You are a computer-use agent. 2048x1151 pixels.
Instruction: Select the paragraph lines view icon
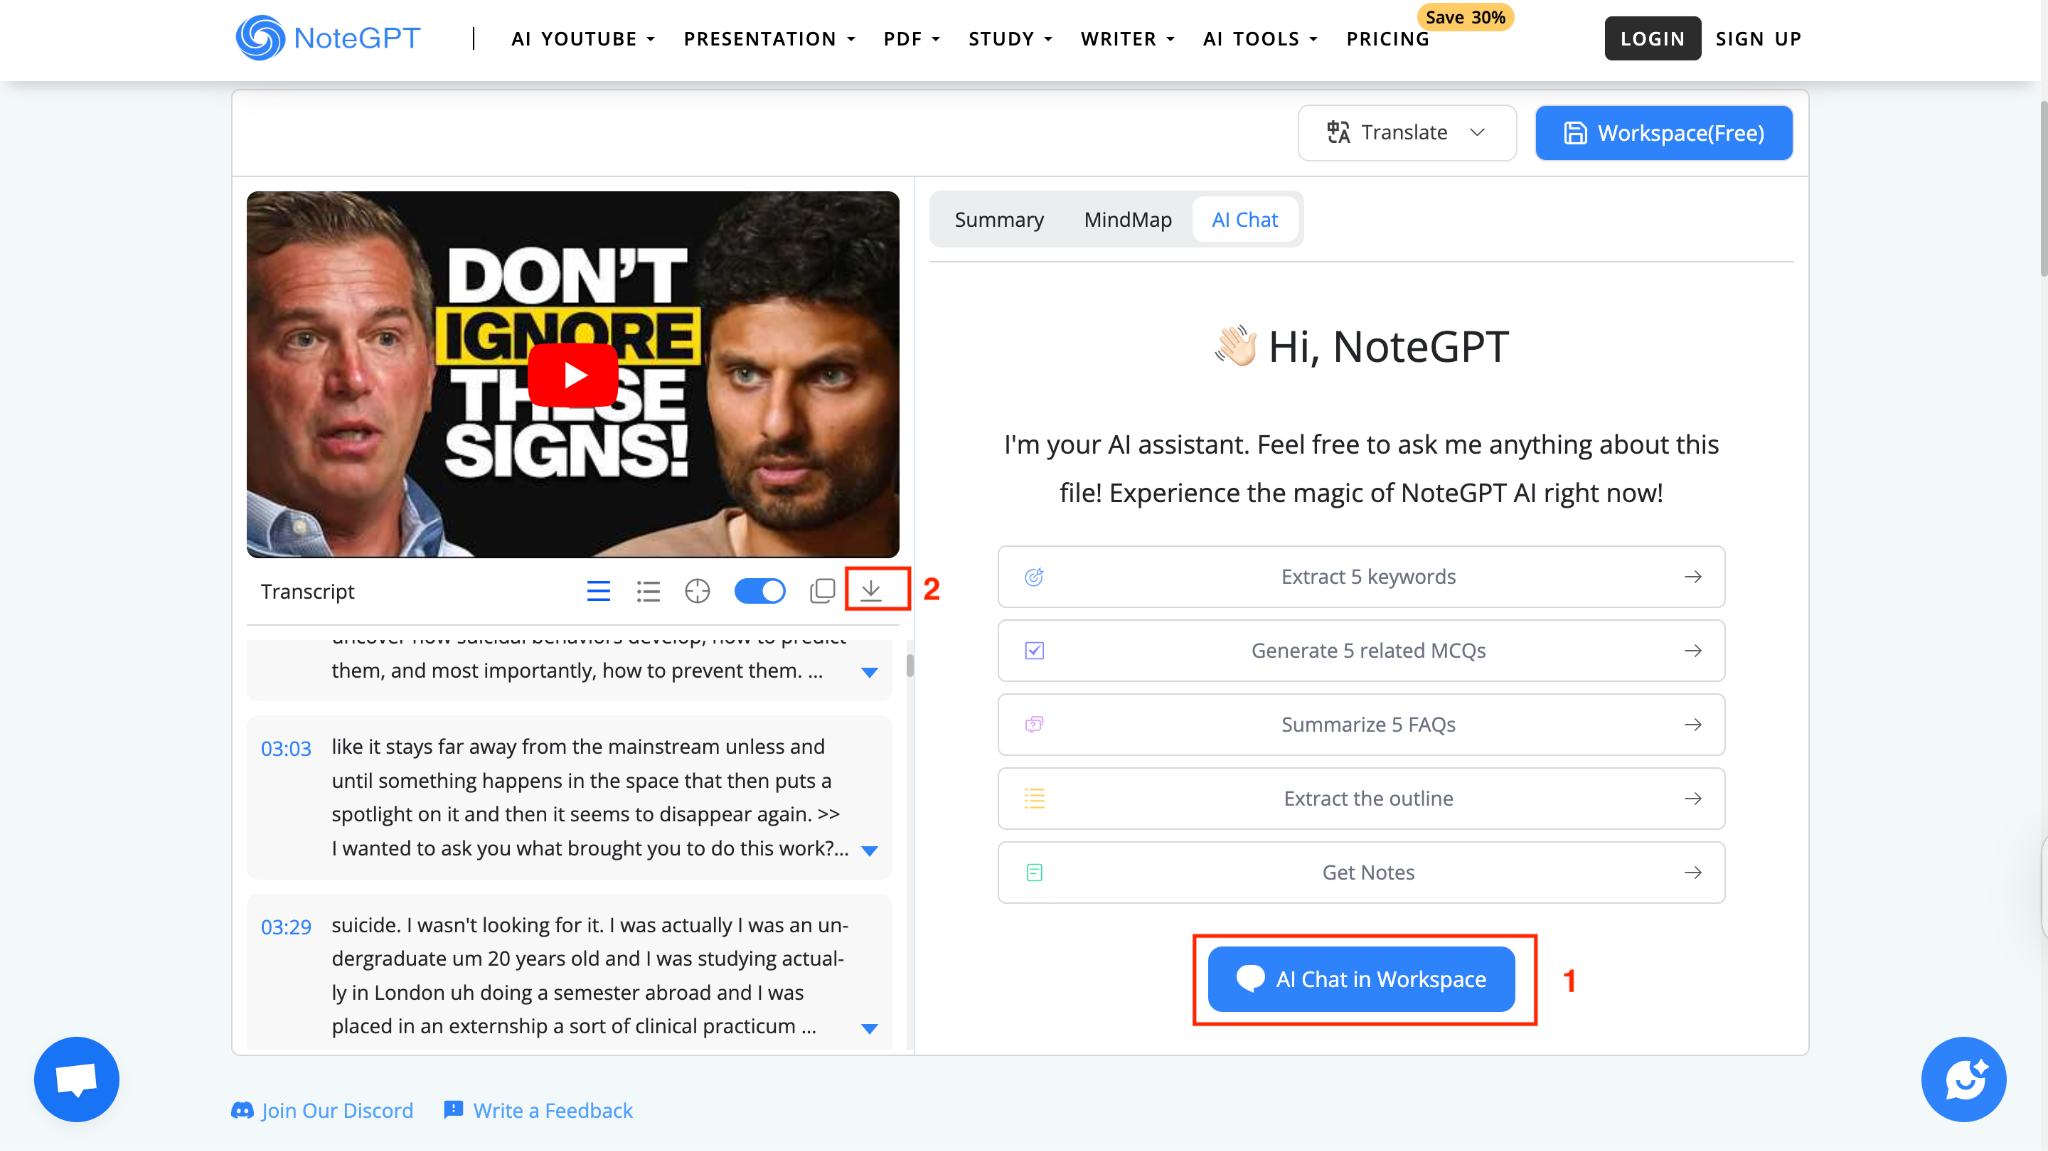pyautogui.click(x=598, y=591)
